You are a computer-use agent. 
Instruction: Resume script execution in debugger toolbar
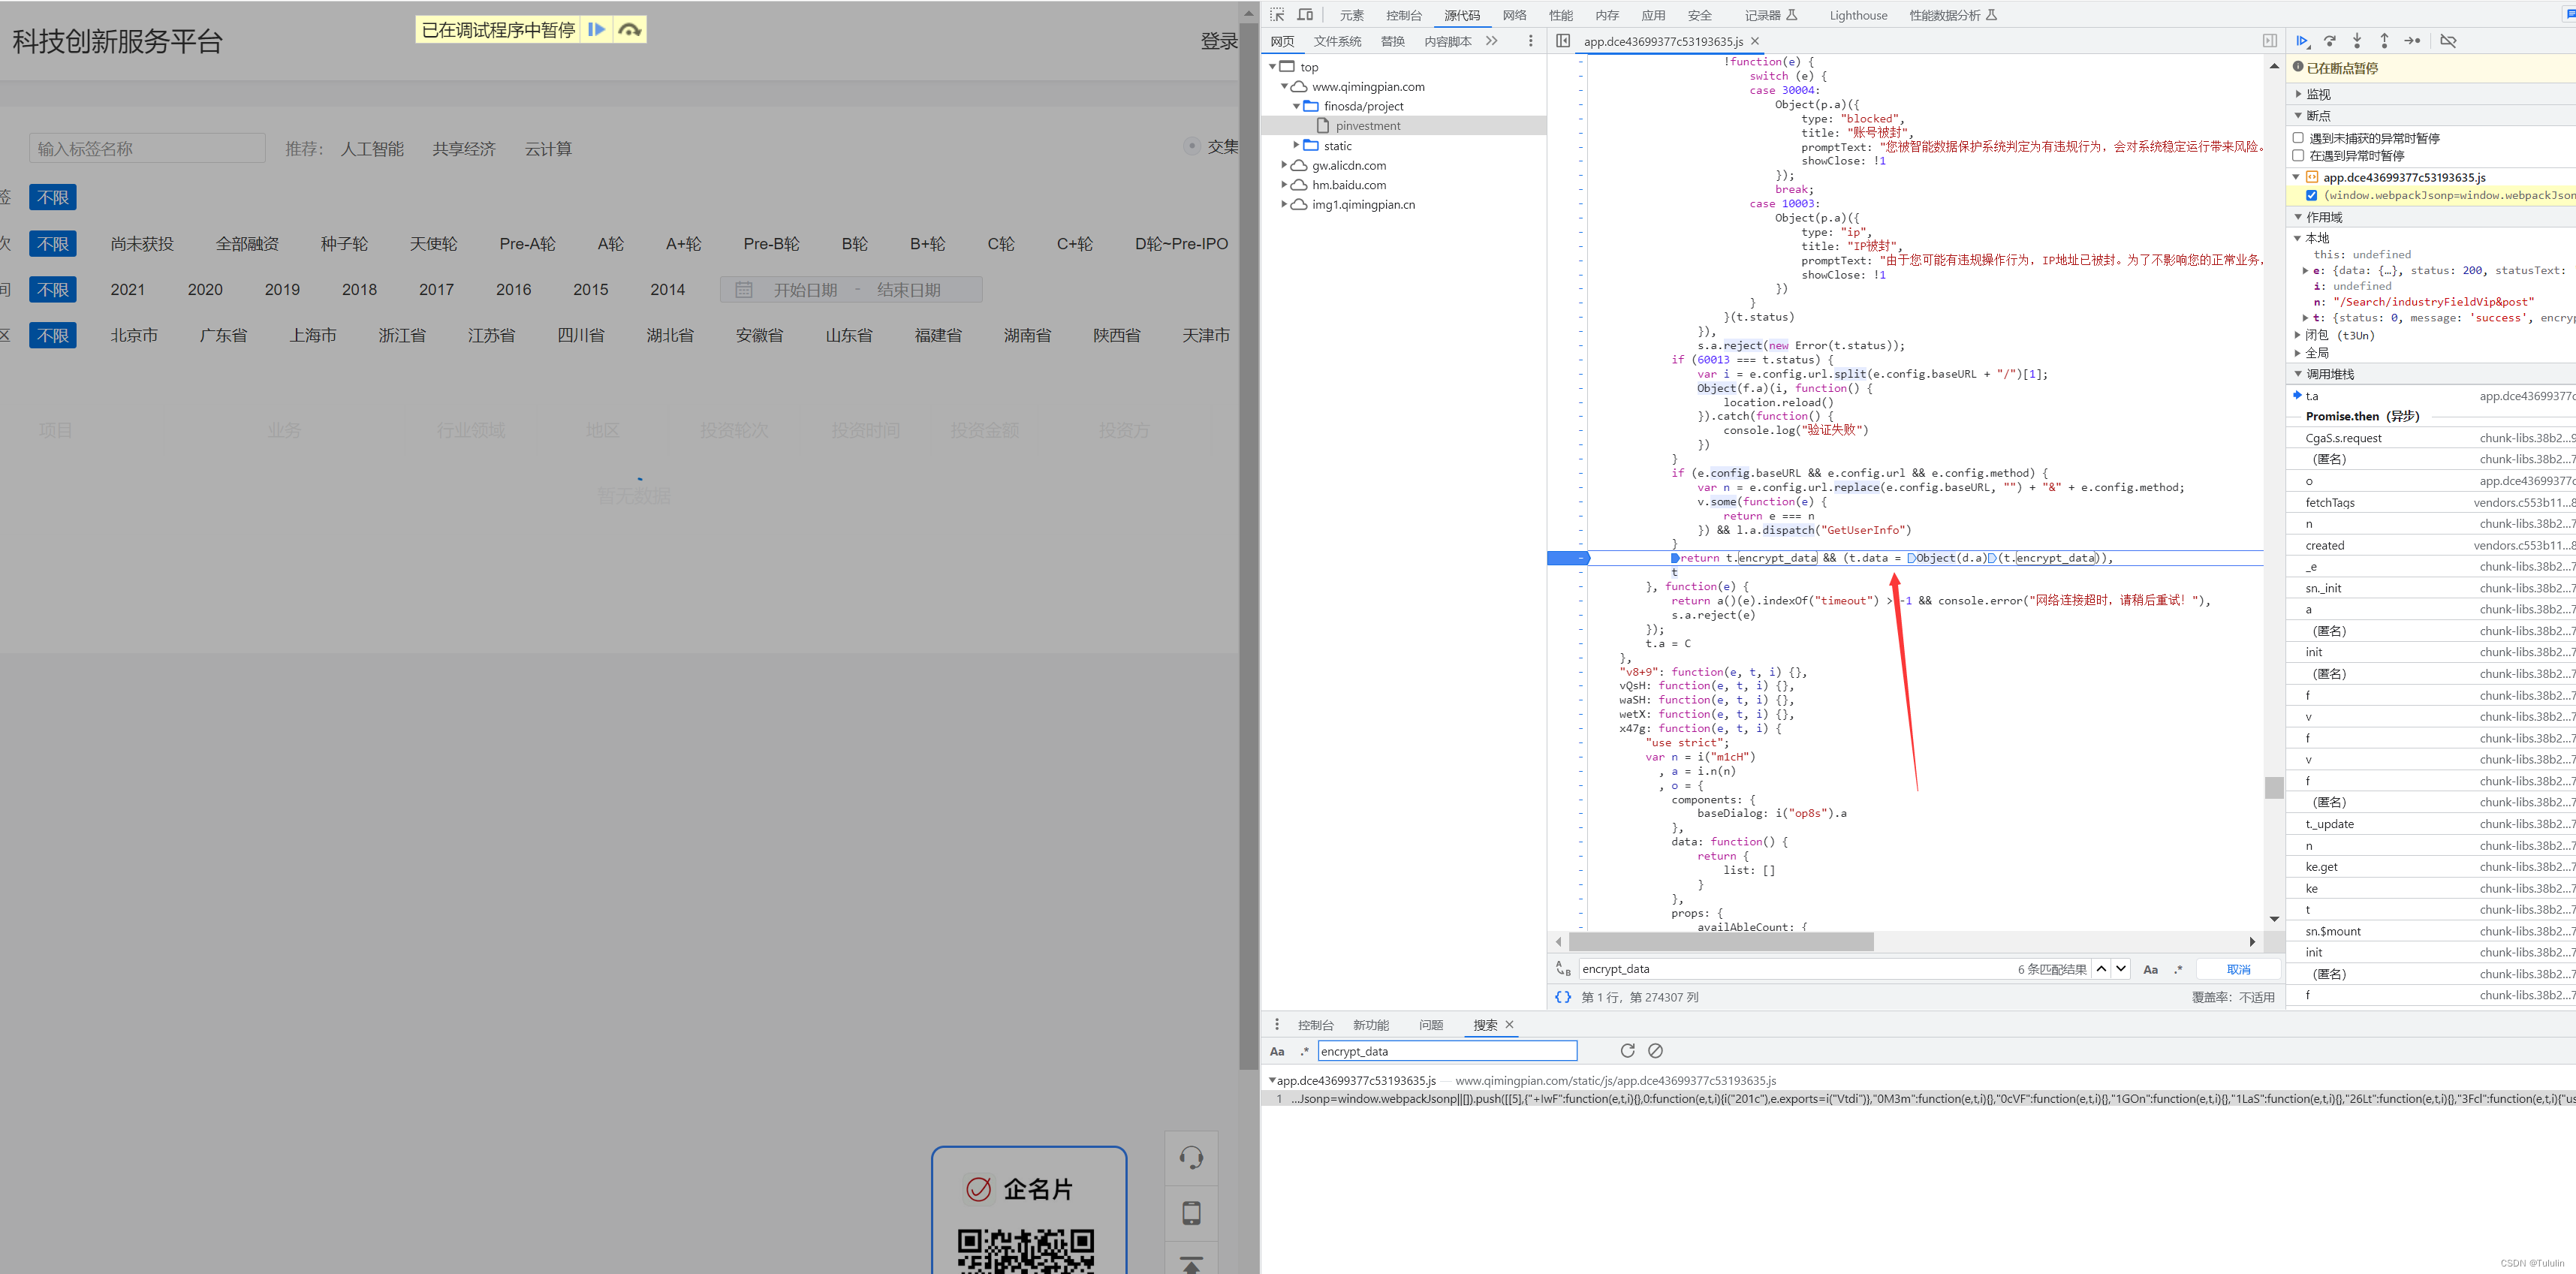(2302, 41)
